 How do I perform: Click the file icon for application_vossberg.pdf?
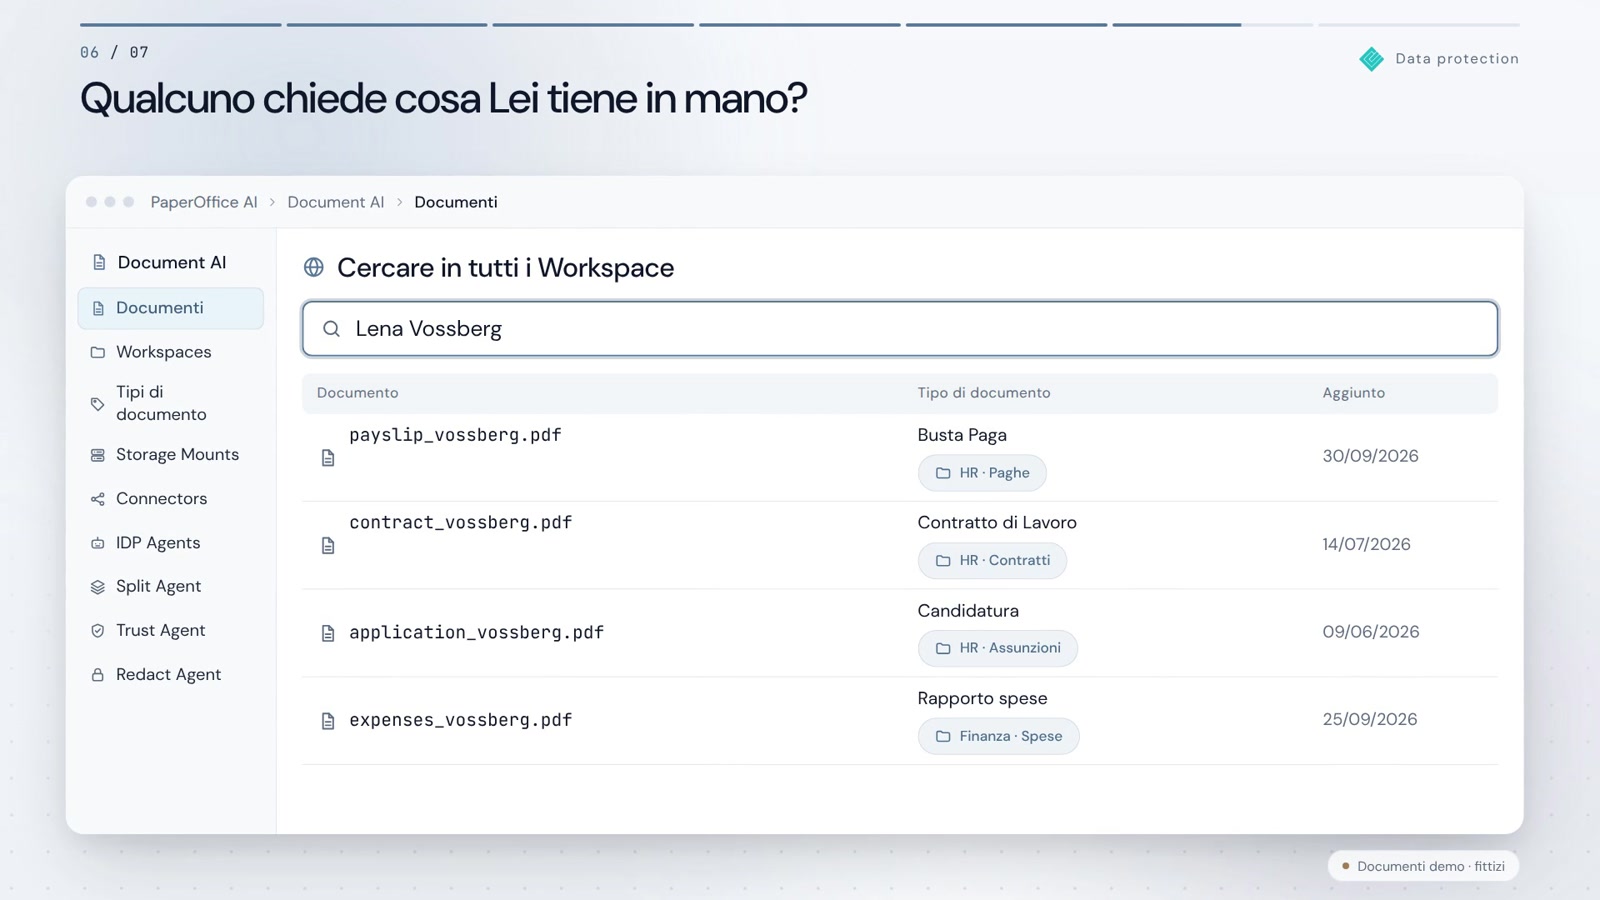pos(328,633)
